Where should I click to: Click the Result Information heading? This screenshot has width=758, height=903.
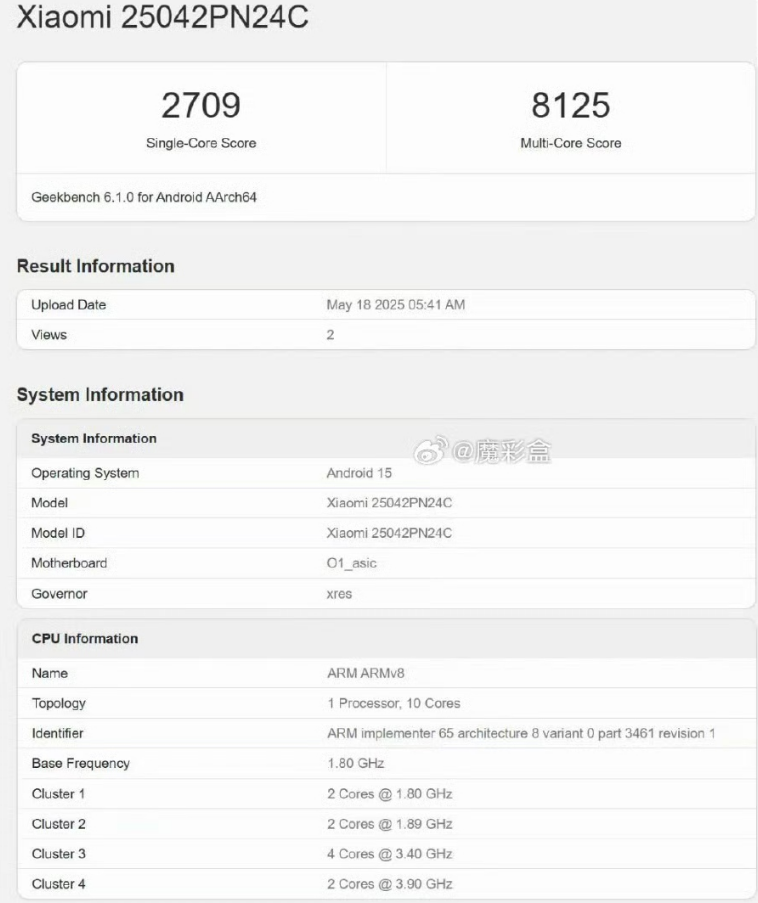[96, 266]
